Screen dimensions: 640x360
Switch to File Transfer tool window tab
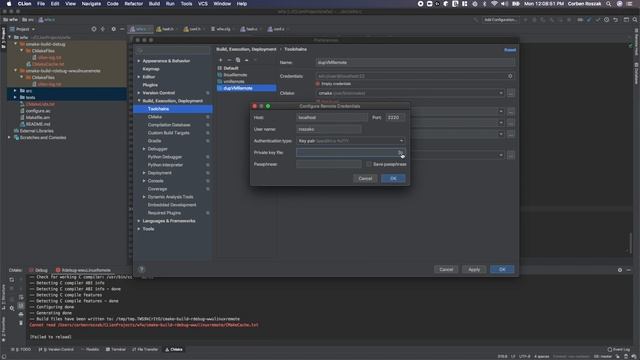coord(145,349)
